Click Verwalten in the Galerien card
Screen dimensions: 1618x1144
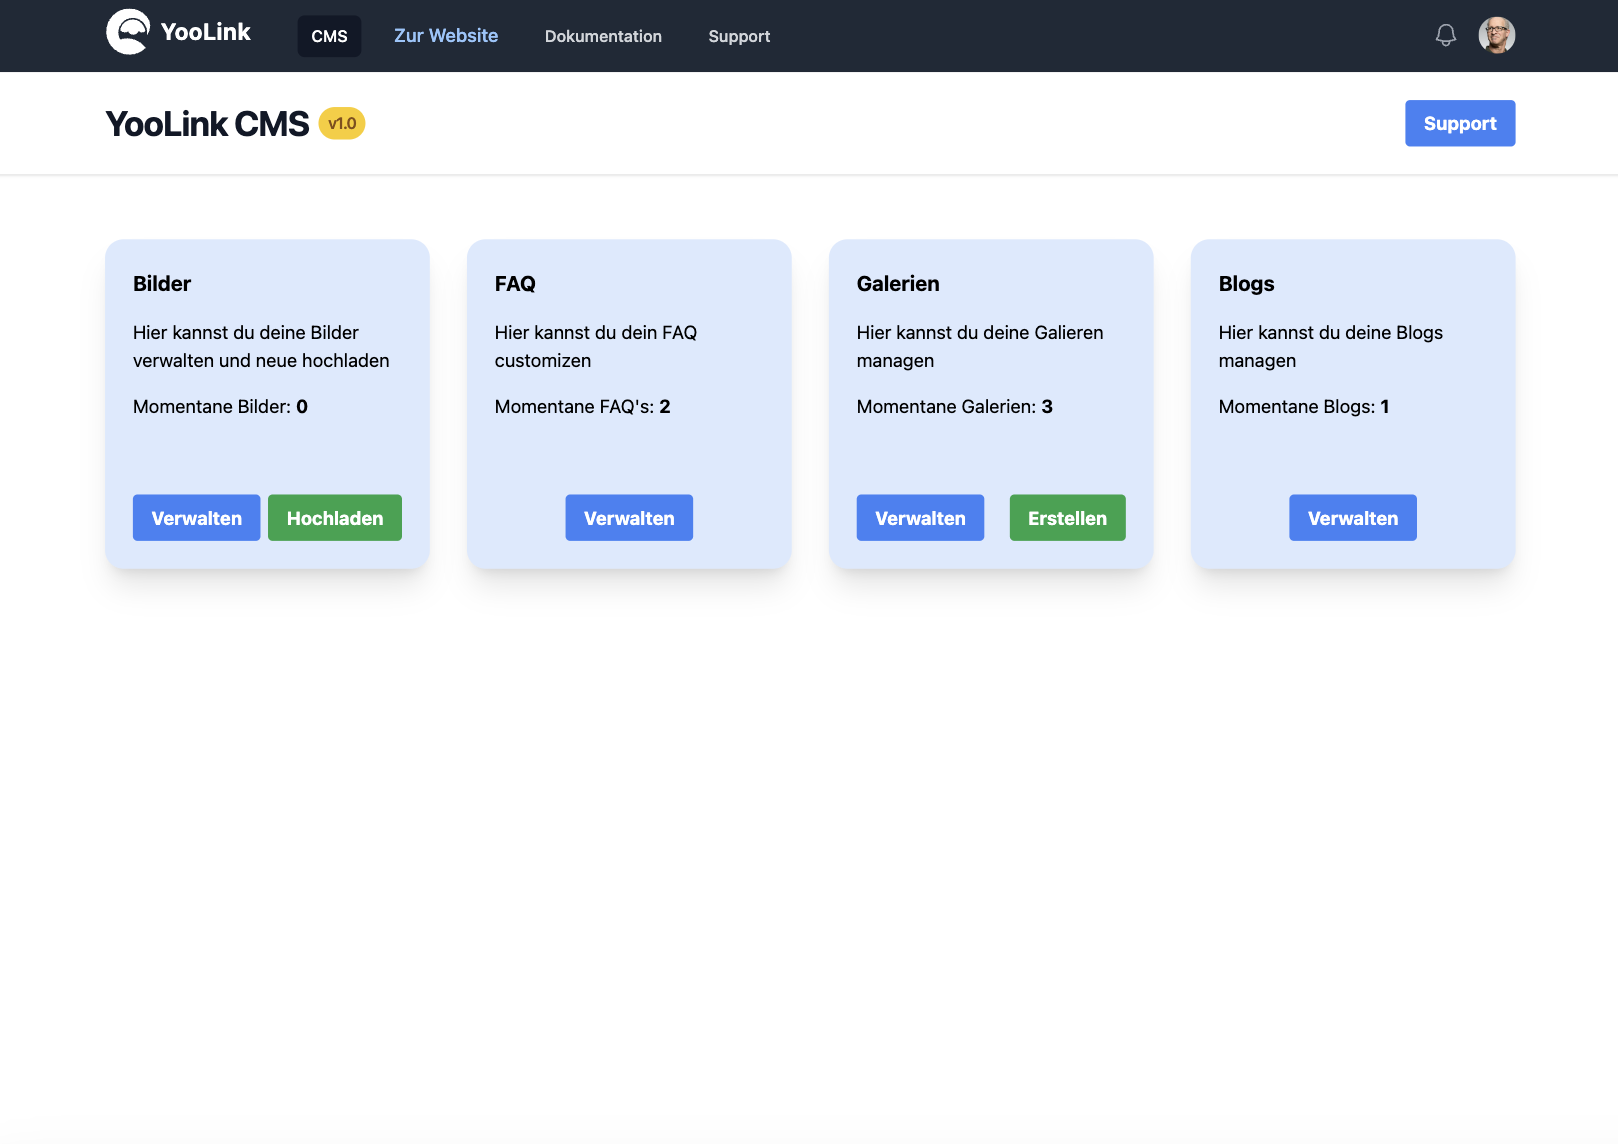920,518
